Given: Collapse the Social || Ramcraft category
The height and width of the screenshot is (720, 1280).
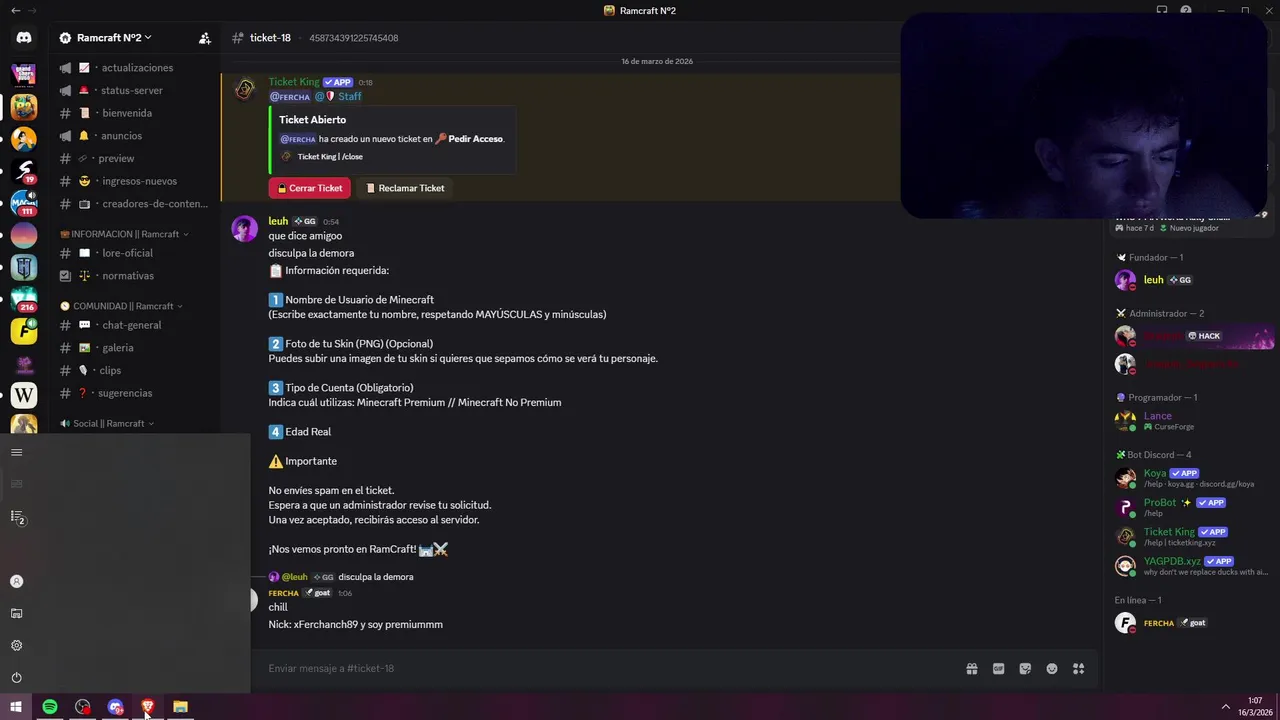Looking at the screenshot, I should (107, 424).
